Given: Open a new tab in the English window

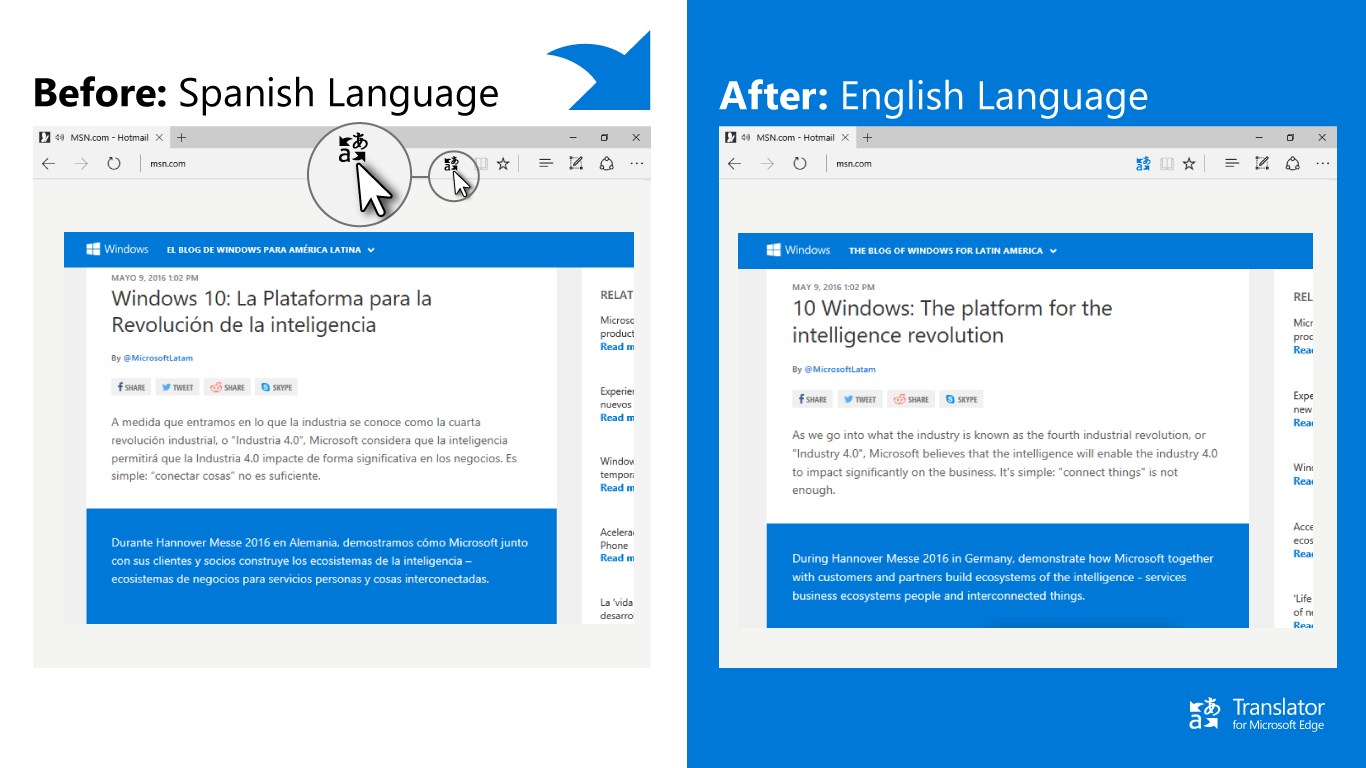Looking at the screenshot, I should tap(867, 137).
